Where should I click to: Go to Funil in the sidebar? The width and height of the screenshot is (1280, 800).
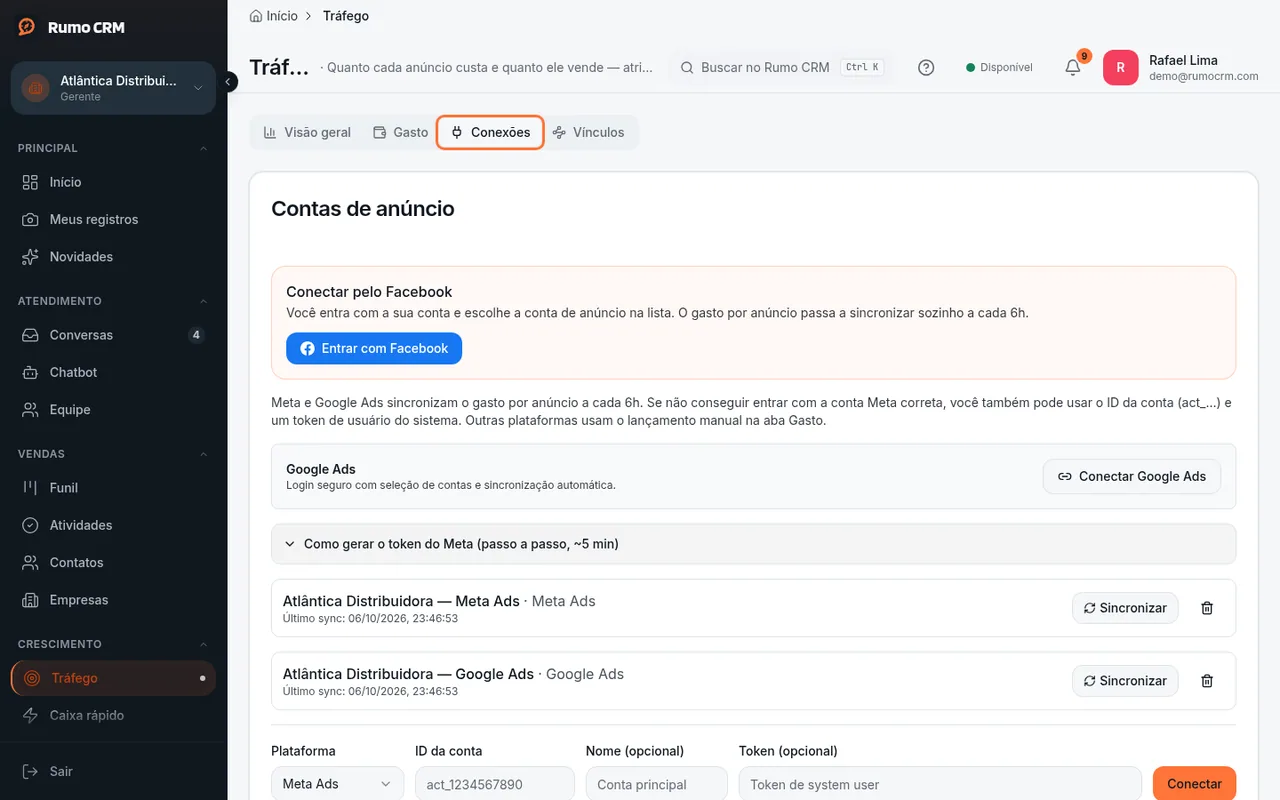113,488
